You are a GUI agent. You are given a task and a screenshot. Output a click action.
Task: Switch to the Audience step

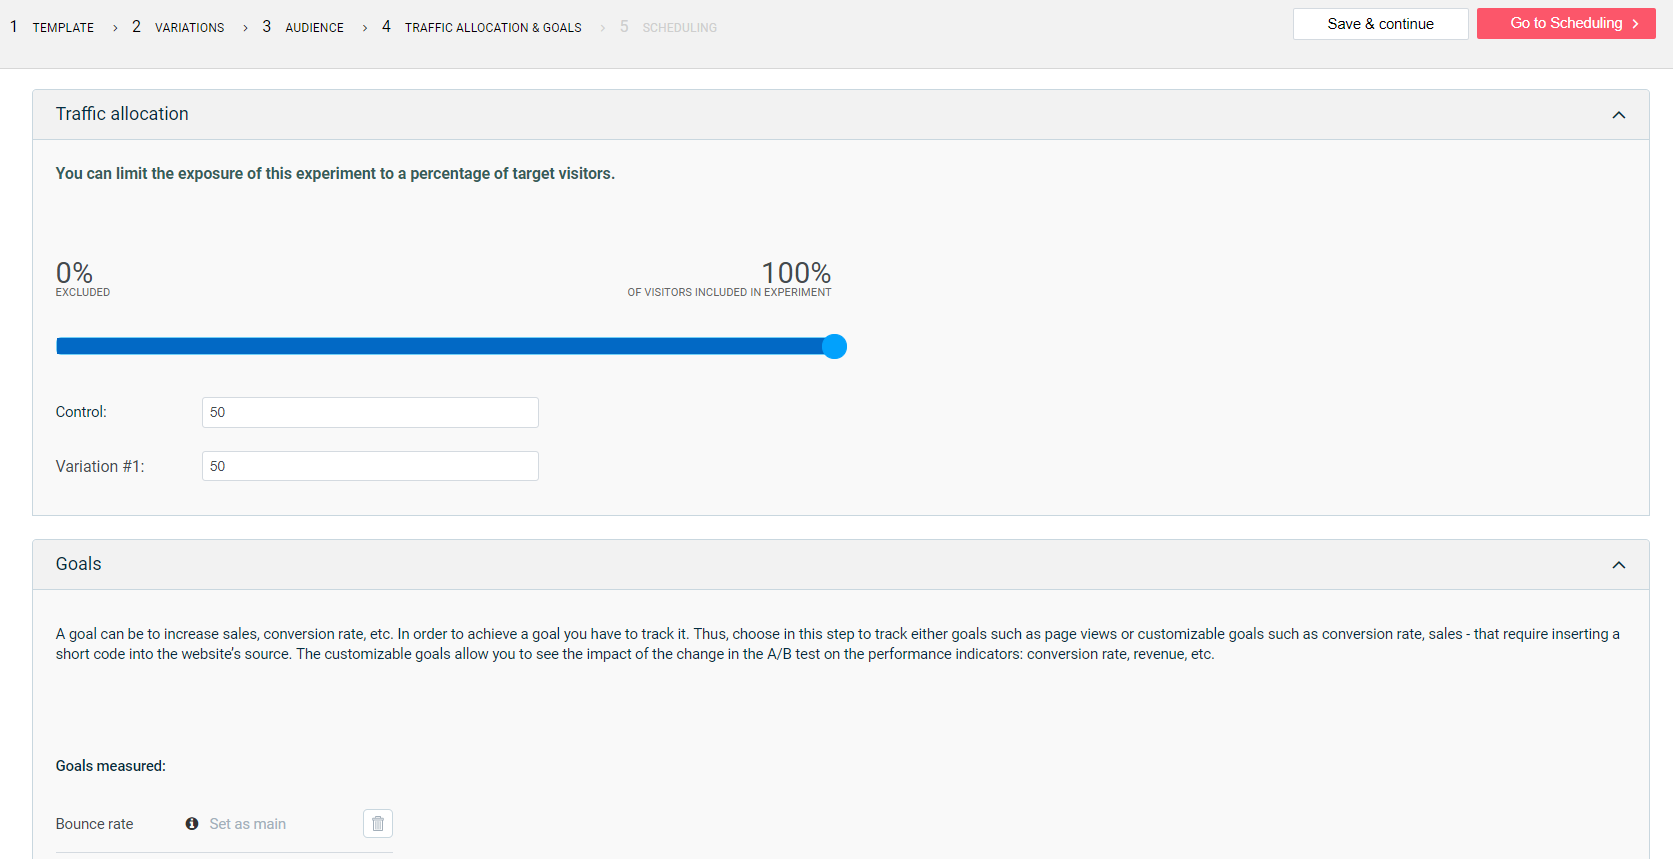click(314, 28)
